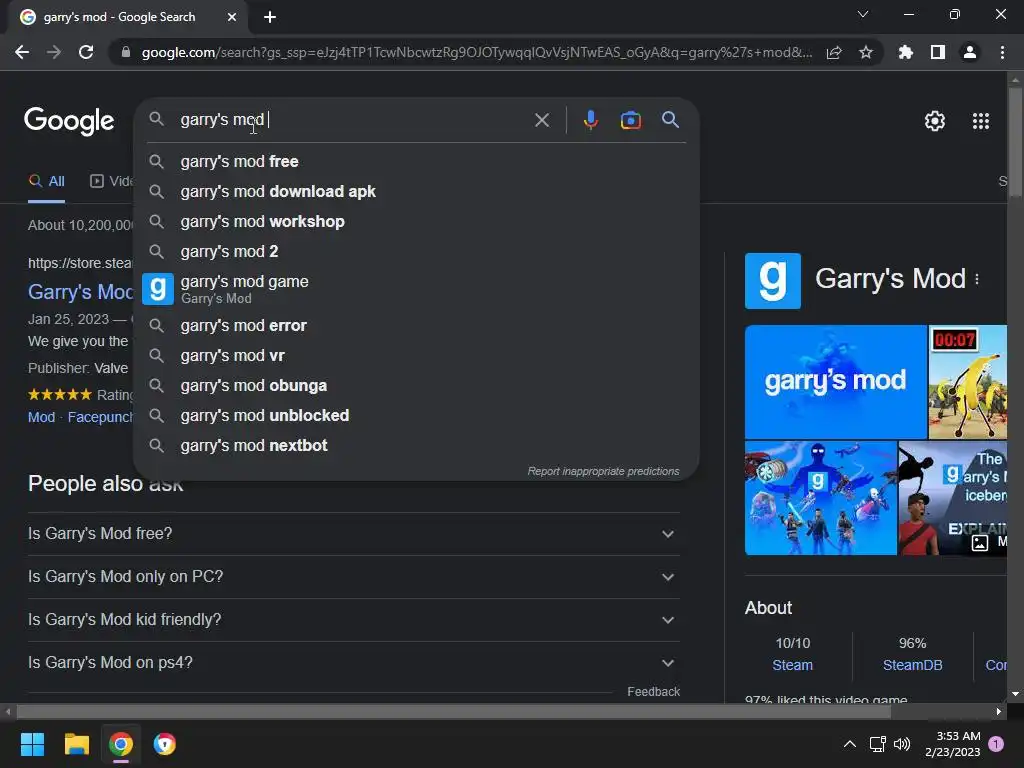This screenshot has width=1024, height=768.
Task: Choose suggestion 'garry's mod error'
Action: click(416, 325)
